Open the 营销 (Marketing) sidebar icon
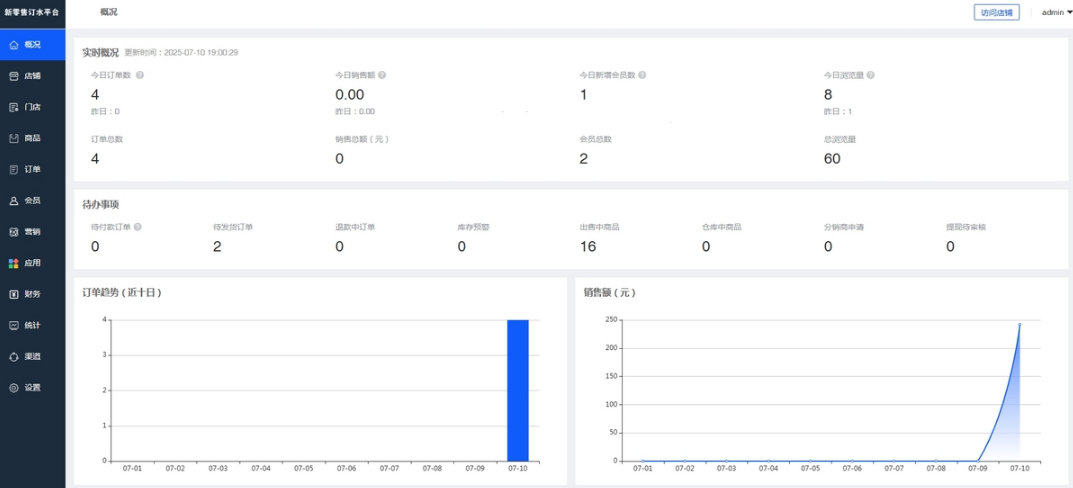1073x488 pixels. pos(14,231)
